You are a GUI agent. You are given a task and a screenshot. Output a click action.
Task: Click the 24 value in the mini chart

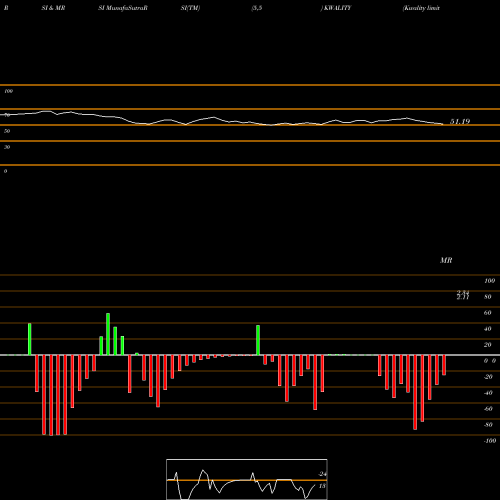[322, 474]
